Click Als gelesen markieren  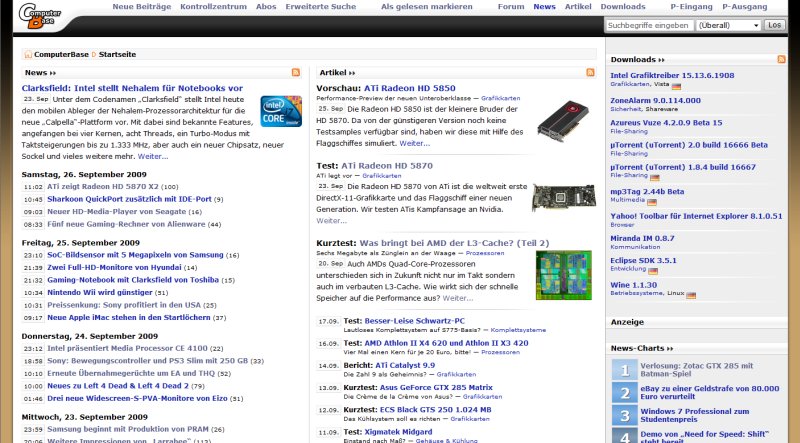click(x=427, y=7)
